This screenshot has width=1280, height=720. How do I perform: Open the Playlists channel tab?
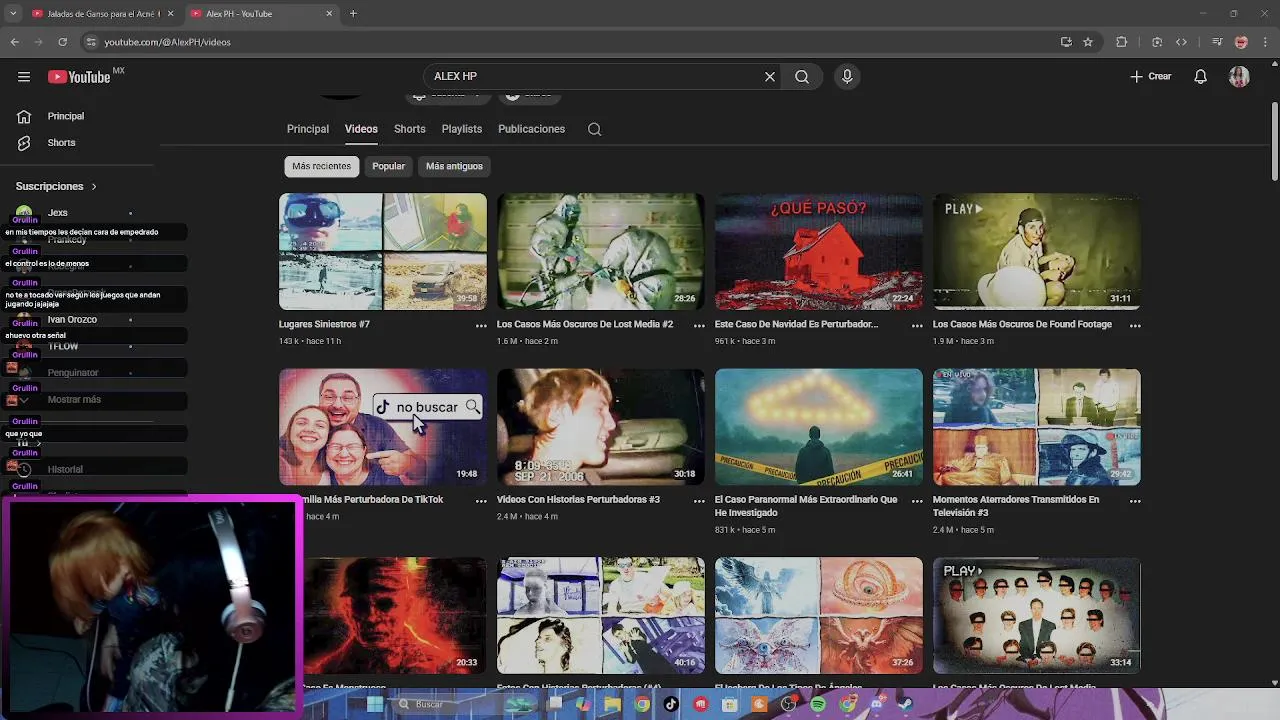coord(462,129)
